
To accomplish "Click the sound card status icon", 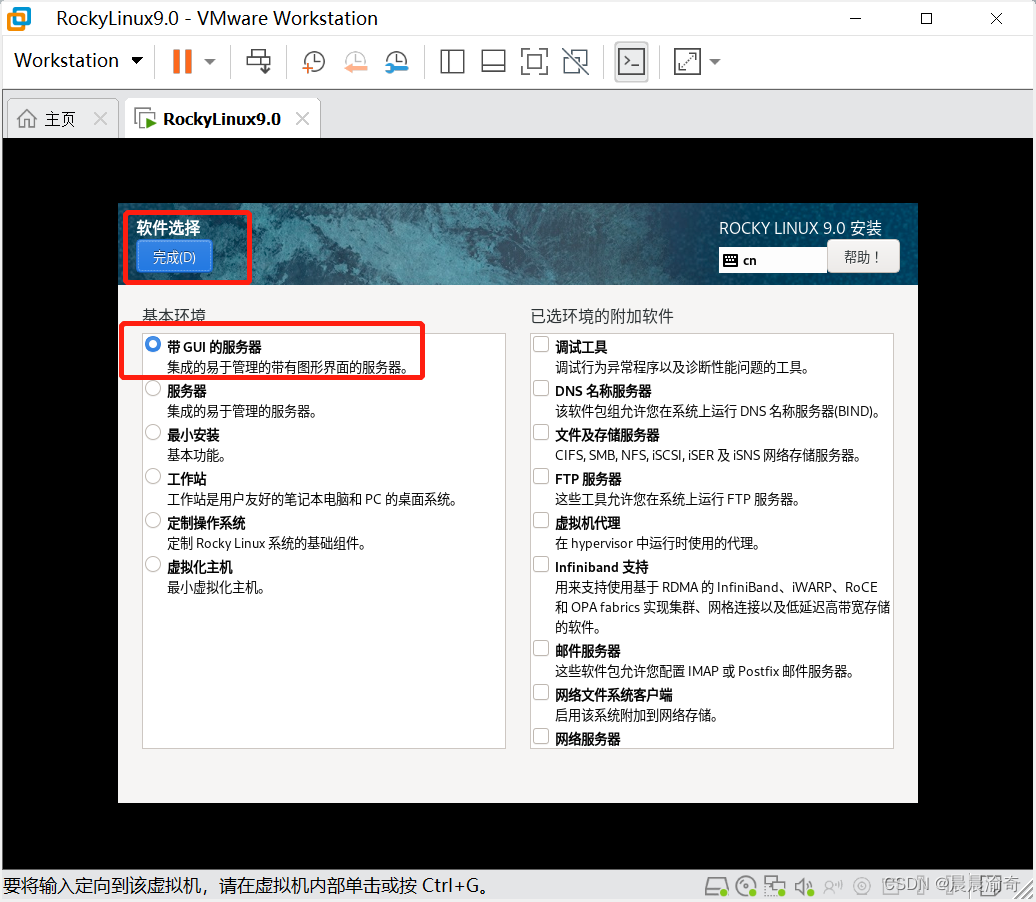I will click(x=803, y=886).
